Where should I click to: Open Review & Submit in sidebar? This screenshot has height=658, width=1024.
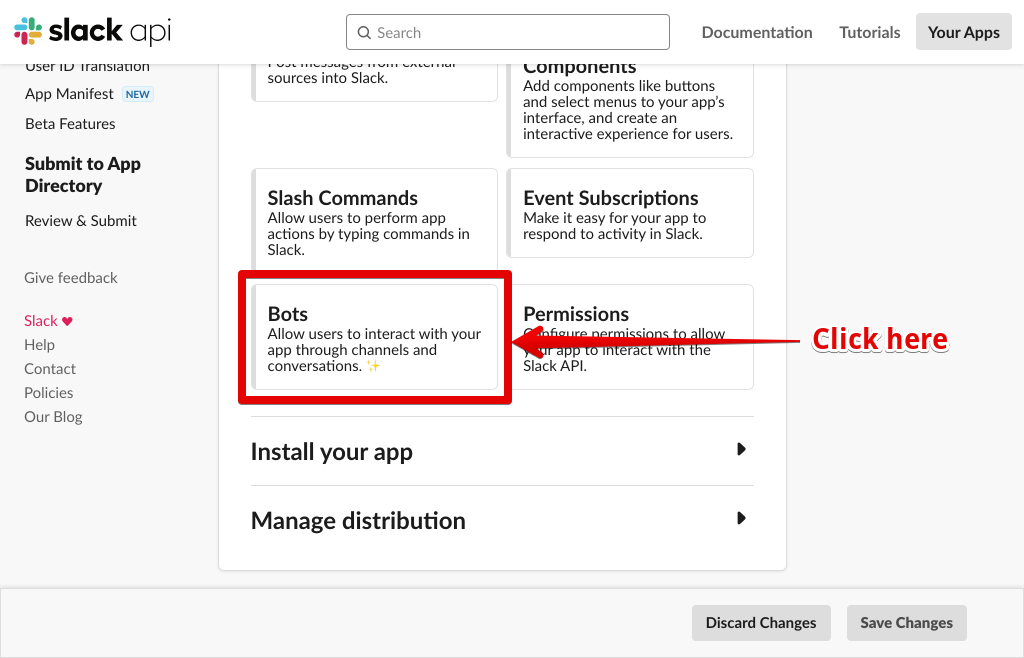80,221
